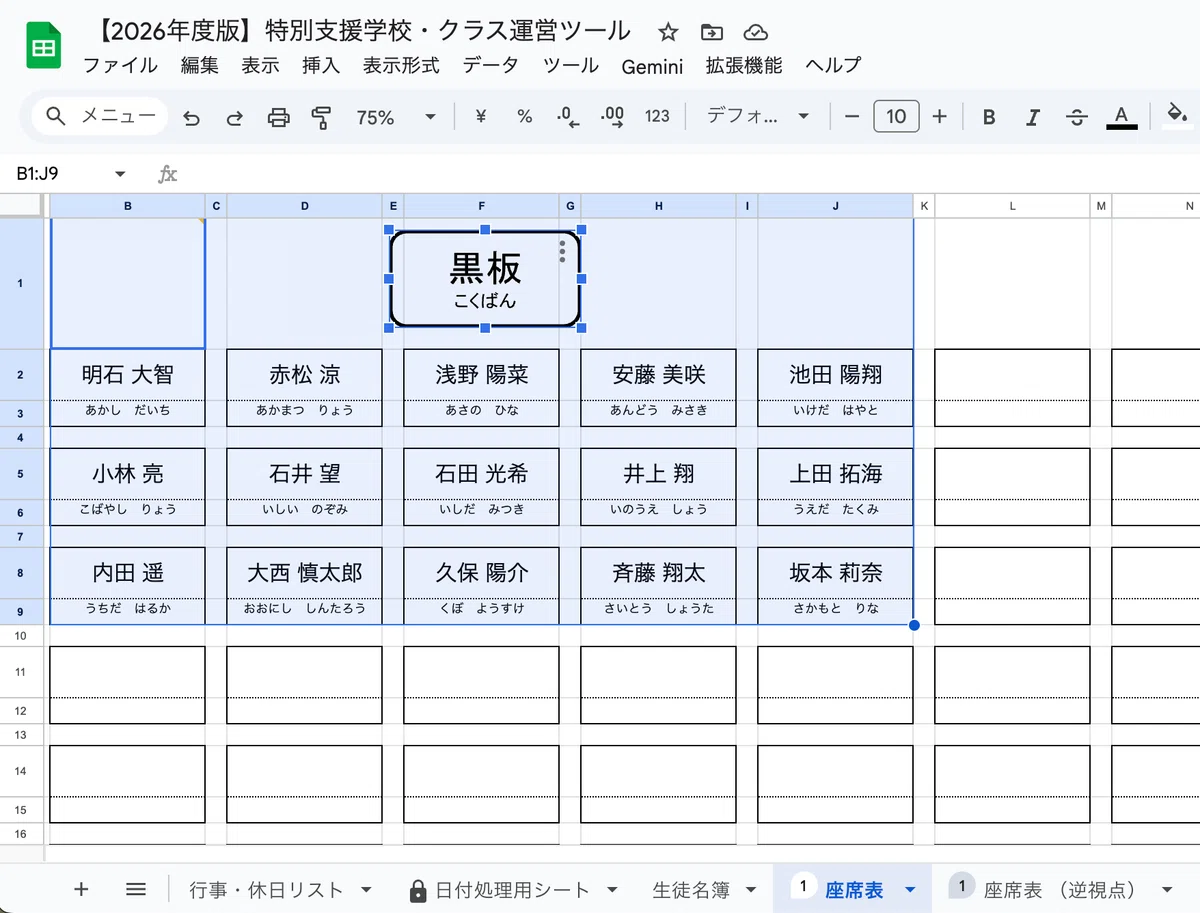Open the 表示形式 menu
Viewport: 1200px width, 913px height.
point(401,66)
